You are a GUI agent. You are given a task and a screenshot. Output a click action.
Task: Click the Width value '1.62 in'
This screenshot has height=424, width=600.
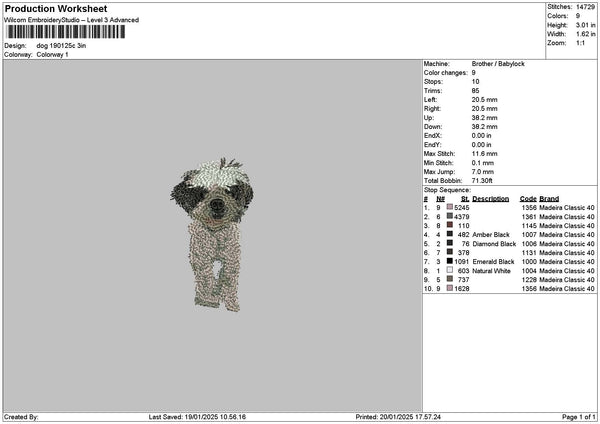pos(585,34)
